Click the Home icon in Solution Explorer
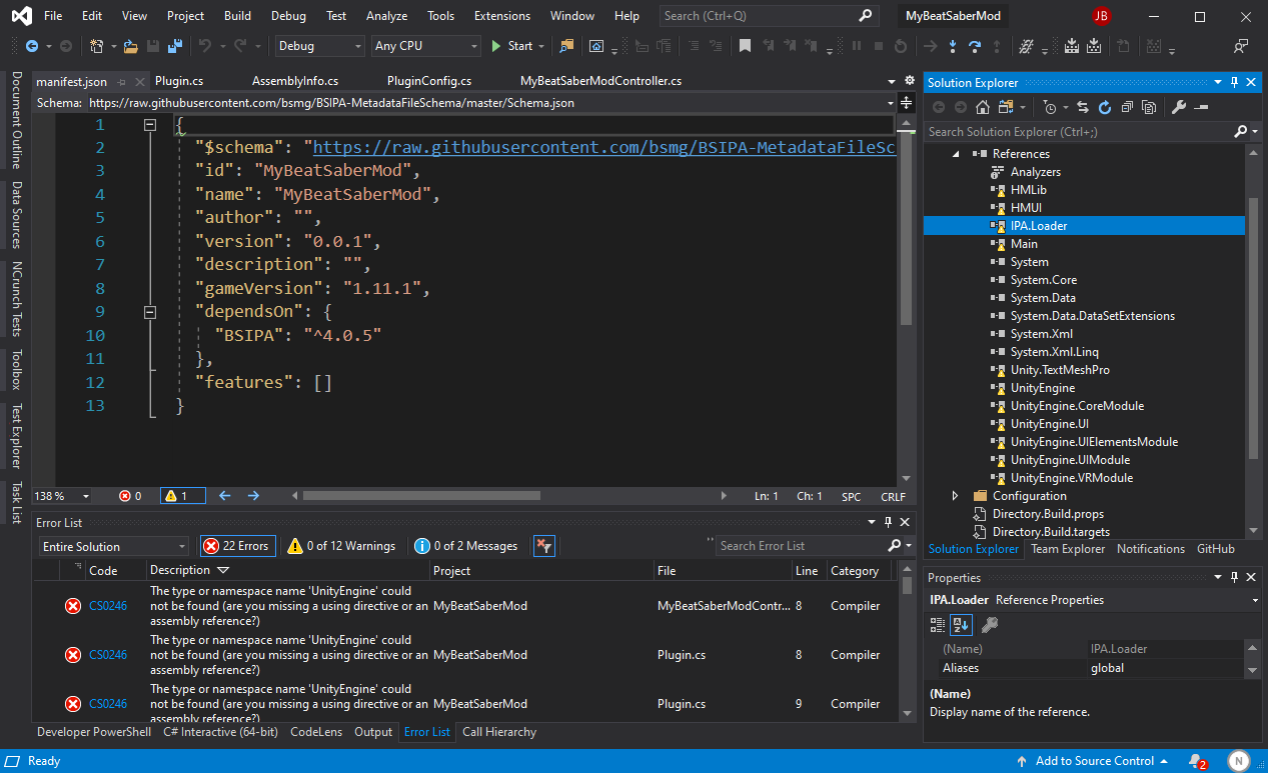 [983, 107]
